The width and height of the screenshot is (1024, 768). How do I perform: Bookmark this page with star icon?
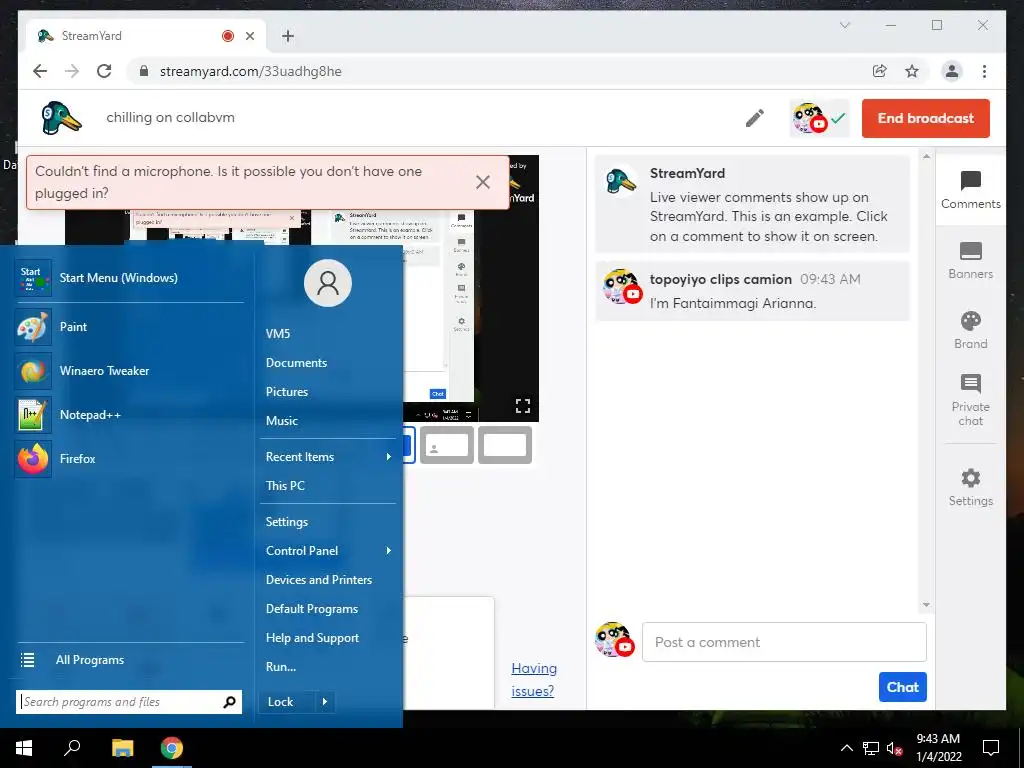tap(912, 71)
